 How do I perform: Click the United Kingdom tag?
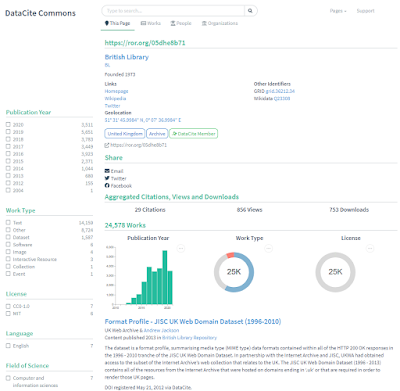tap(125, 134)
